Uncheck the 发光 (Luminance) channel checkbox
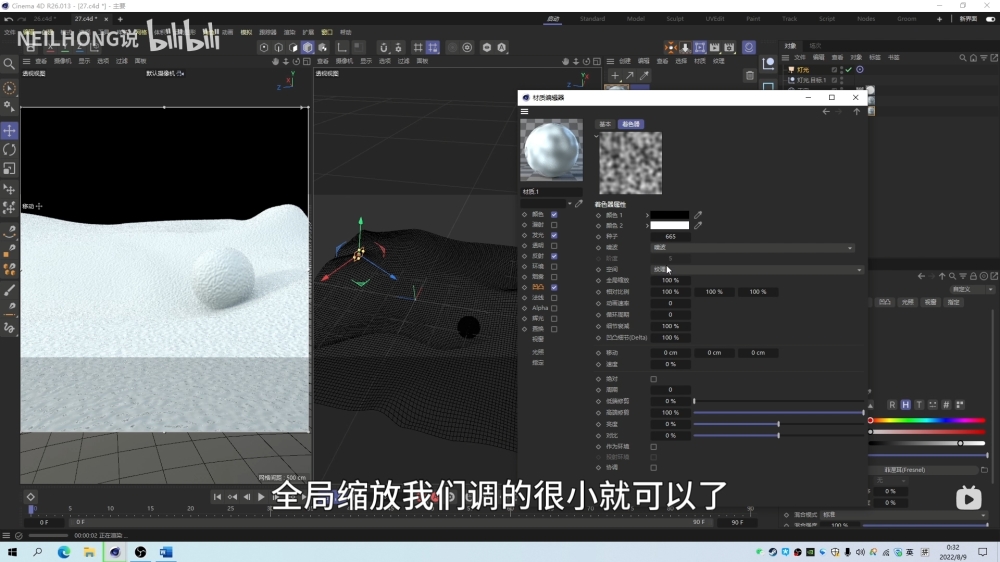1000x562 pixels. [554, 235]
